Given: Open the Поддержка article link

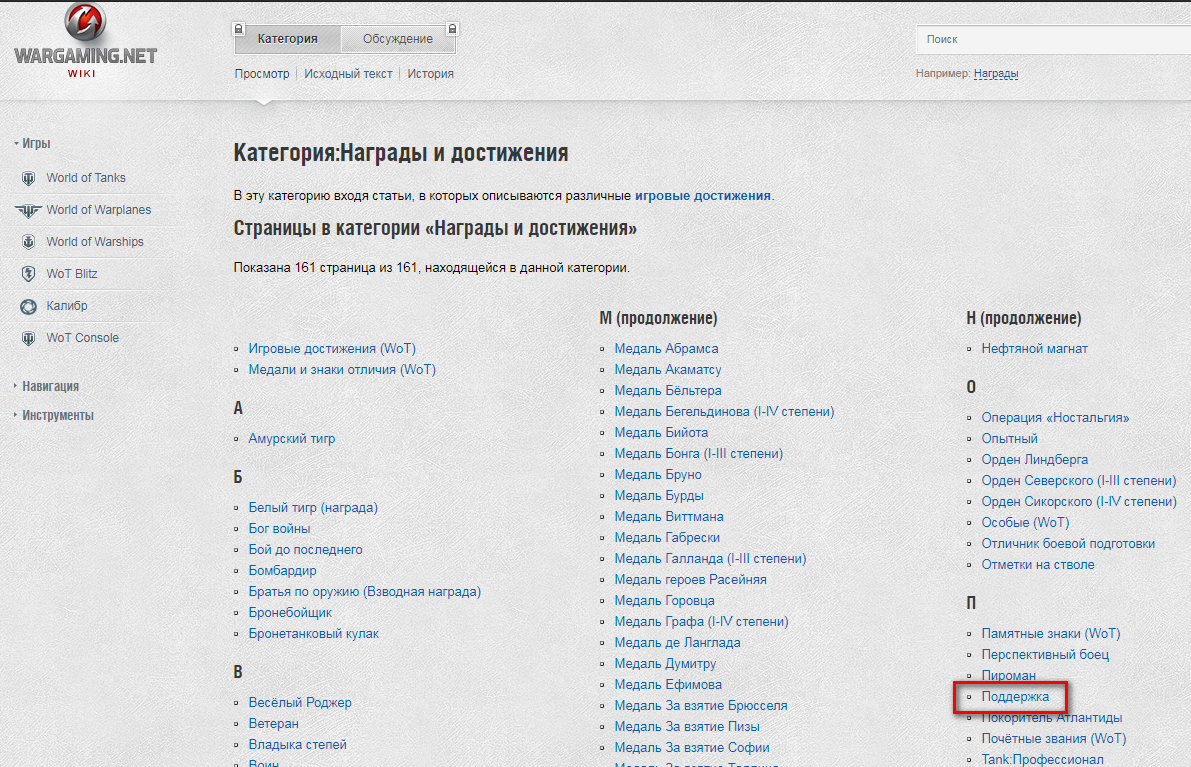Looking at the screenshot, I should click(x=1015, y=697).
